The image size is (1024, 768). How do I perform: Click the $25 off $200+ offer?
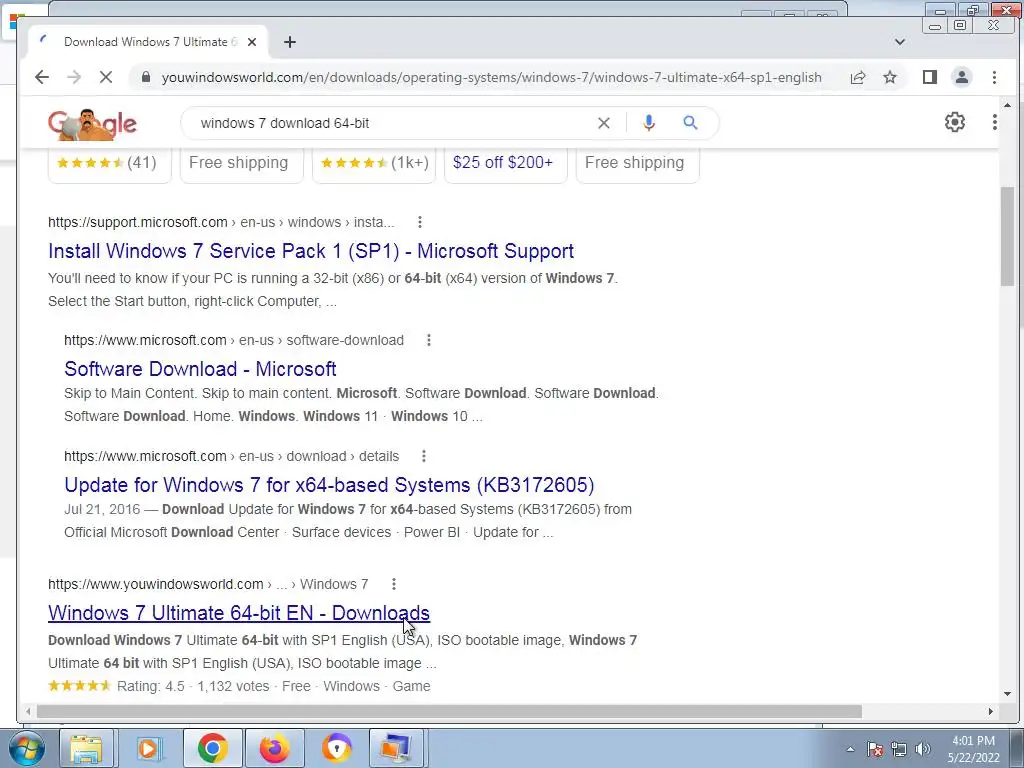[x=503, y=163]
